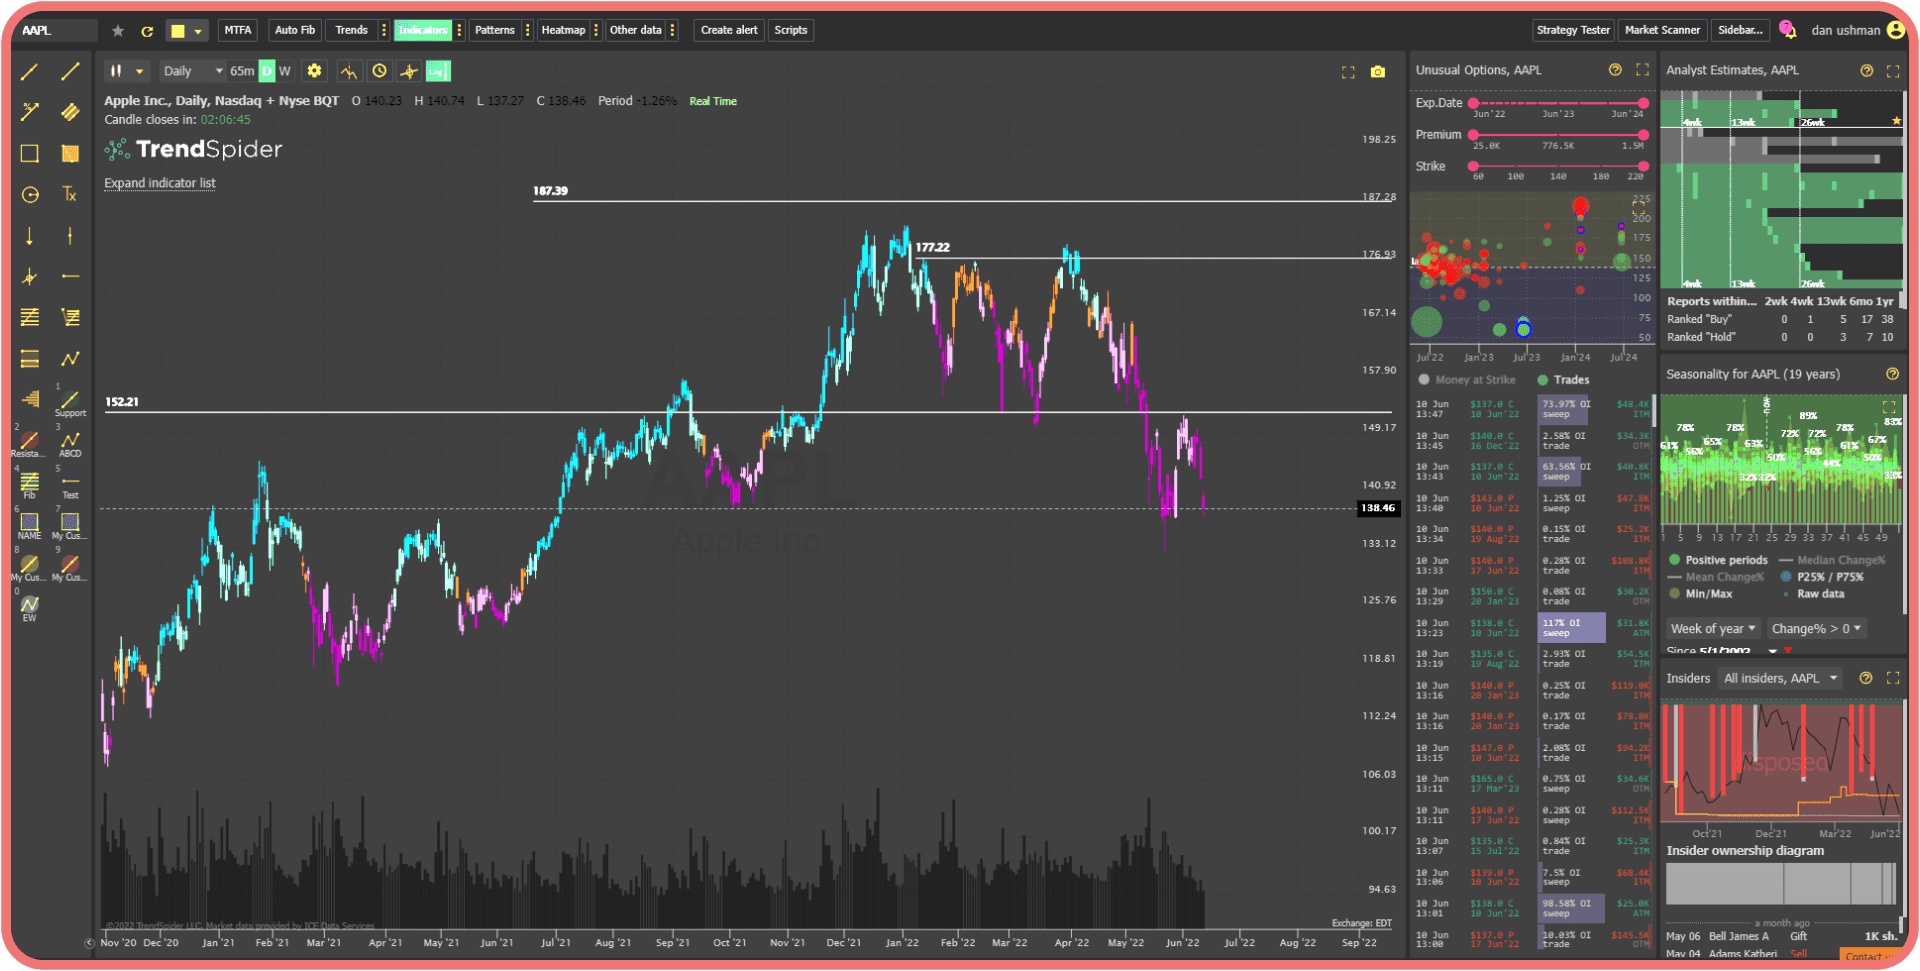Choose the circle drawing tool
Screen dimensions: 1920x971
[x=30, y=195]
